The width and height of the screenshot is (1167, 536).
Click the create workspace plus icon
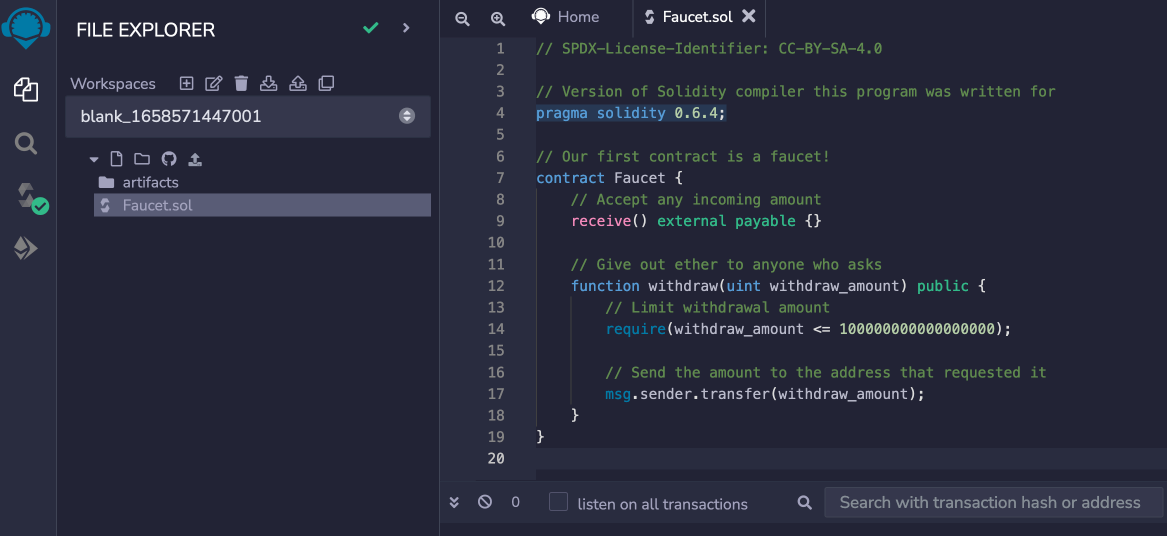coord(187,83)
